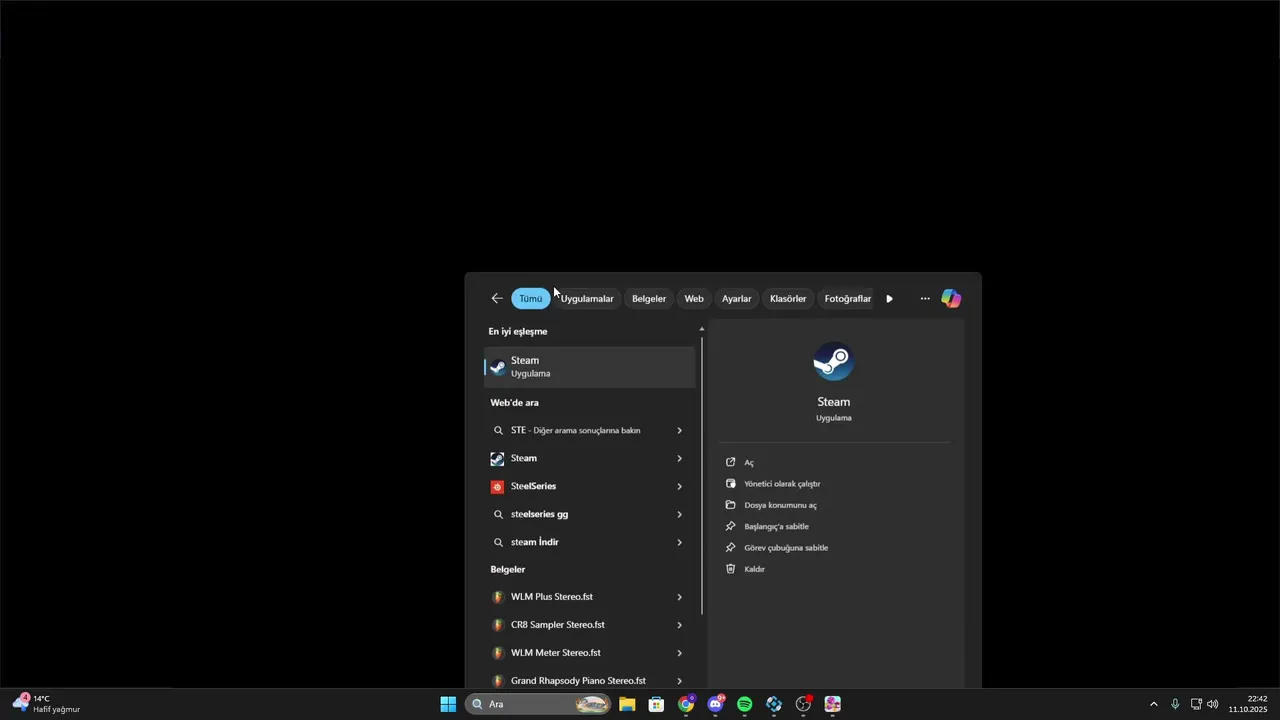1280x720 pixels.
Task: Expand the SteelSeries suggestion arrow
Action: [679, 487]
